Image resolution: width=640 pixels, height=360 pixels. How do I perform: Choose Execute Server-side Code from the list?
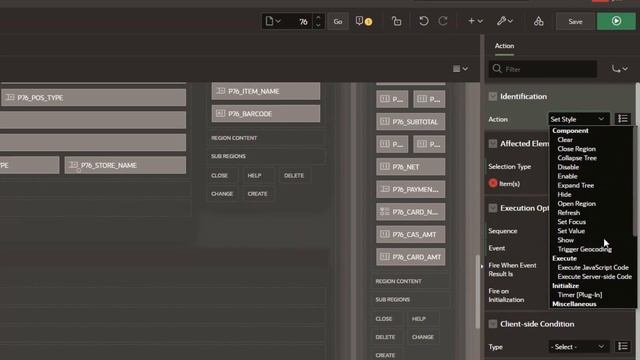point(594,277)
